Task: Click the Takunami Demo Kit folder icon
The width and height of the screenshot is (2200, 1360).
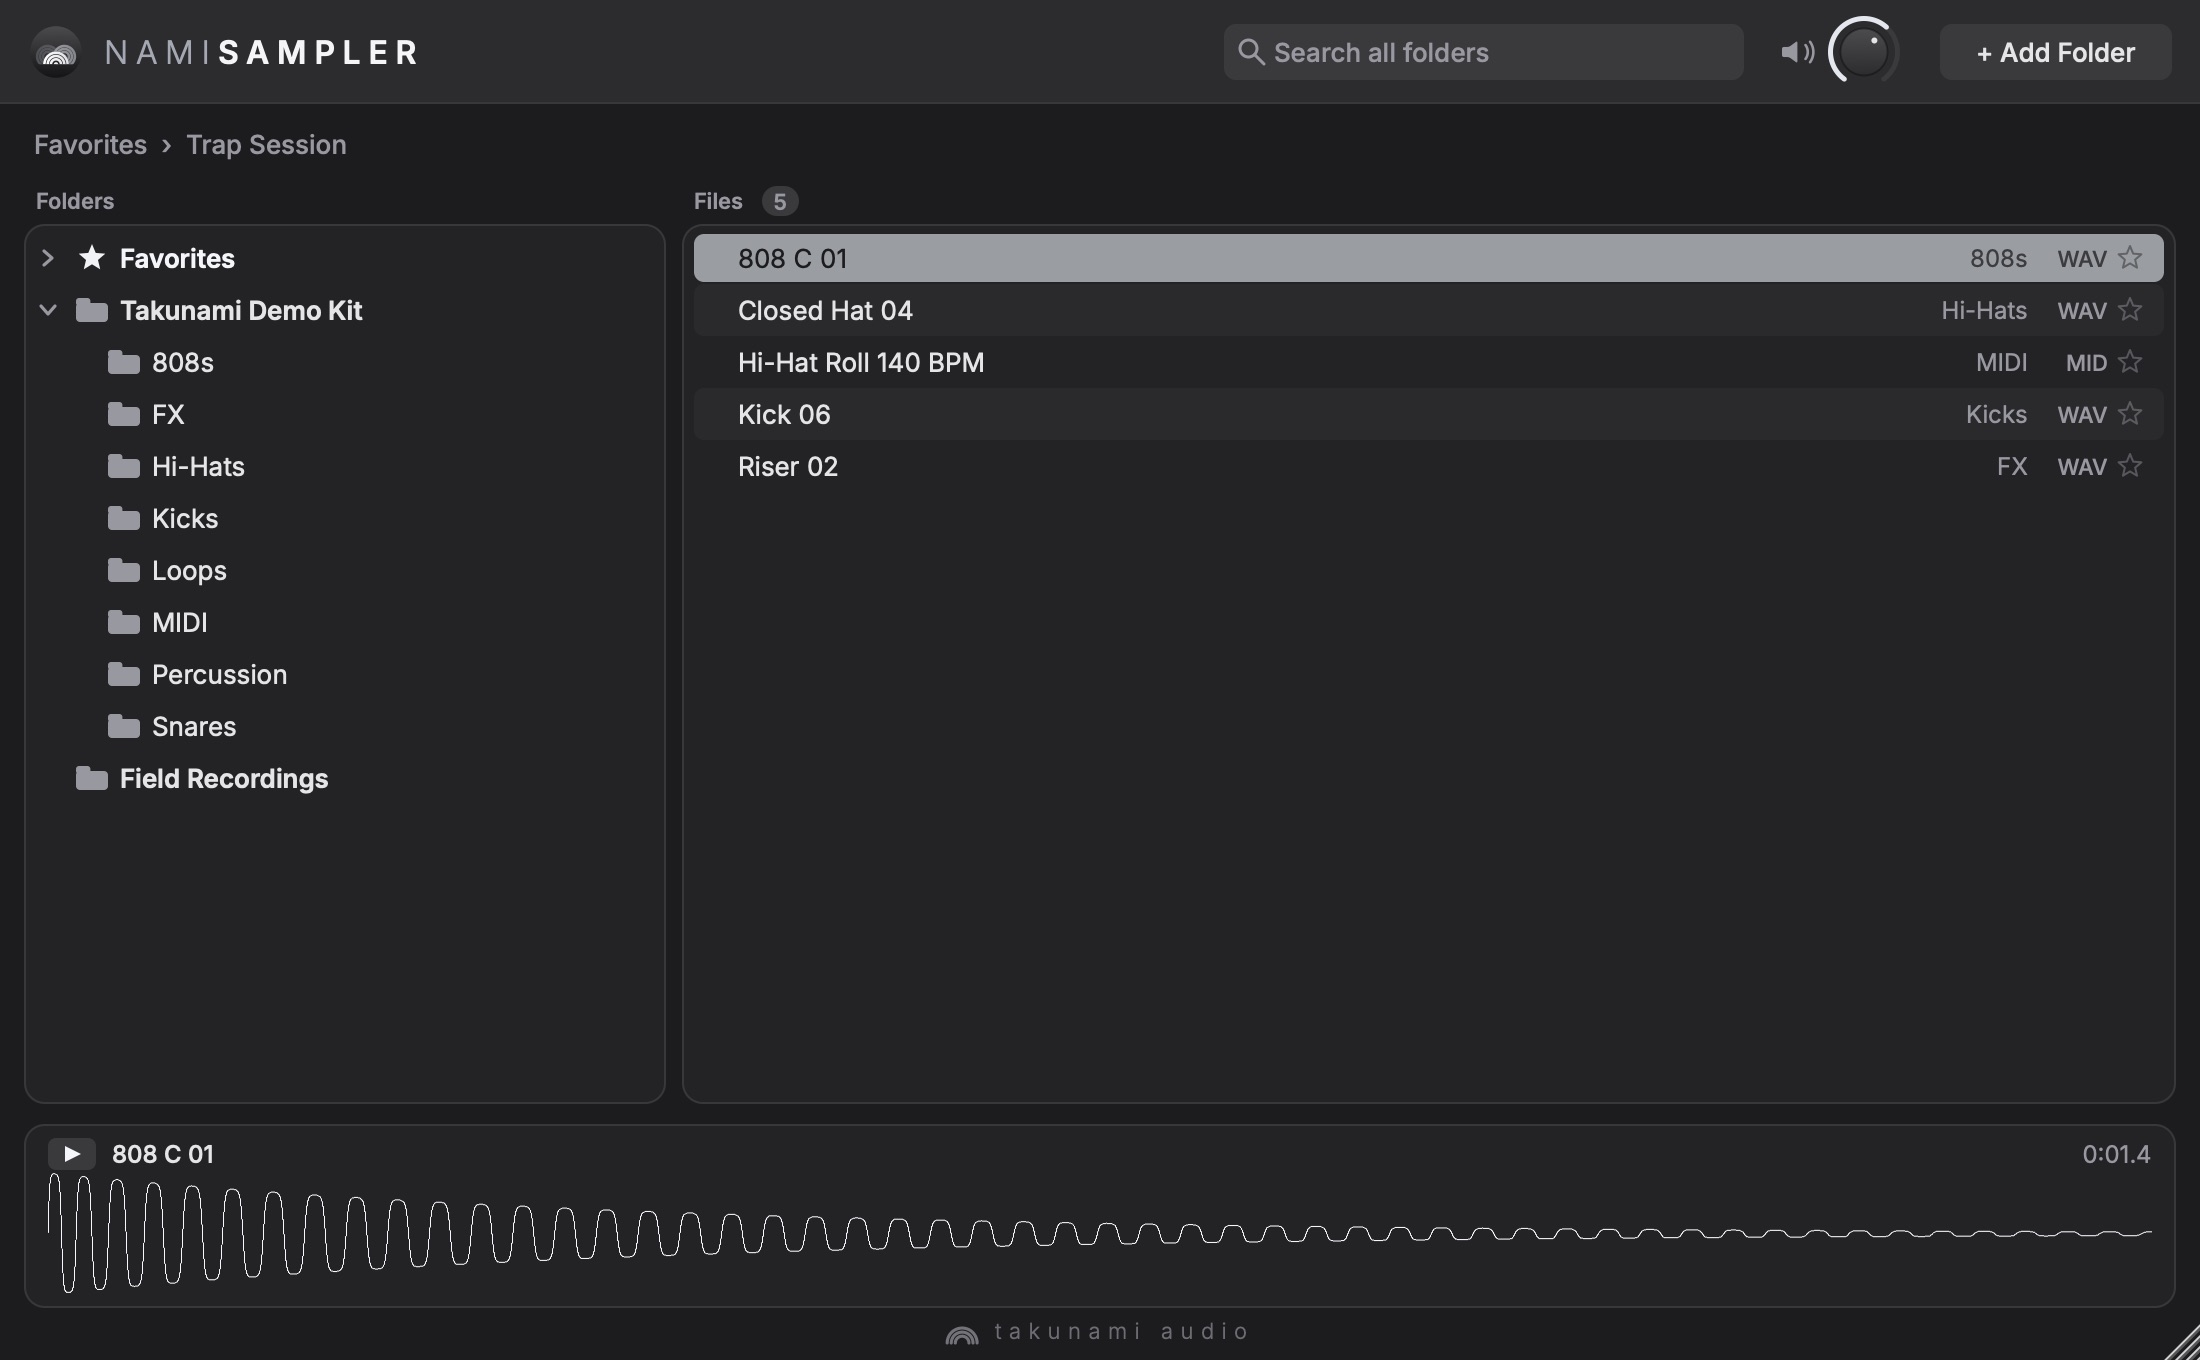Action: (92, 310)
